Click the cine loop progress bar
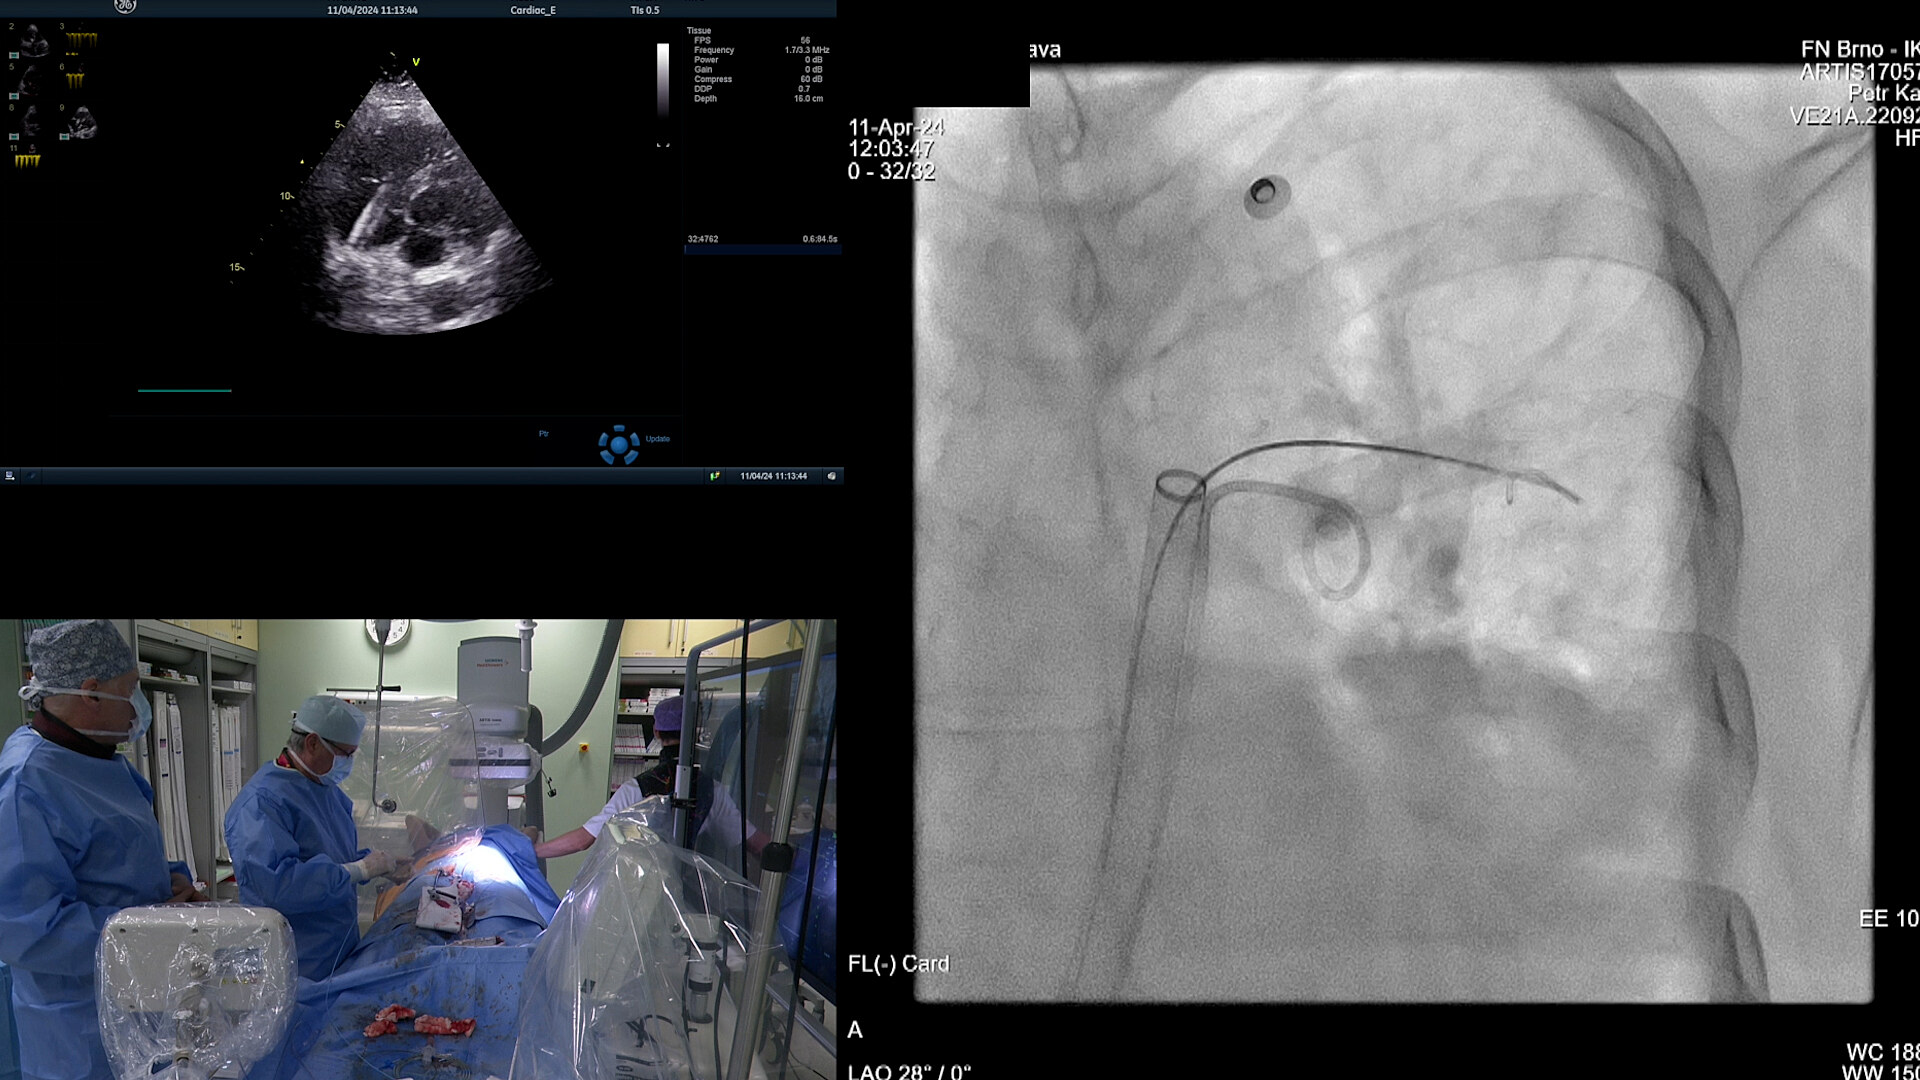 point(762,249)
